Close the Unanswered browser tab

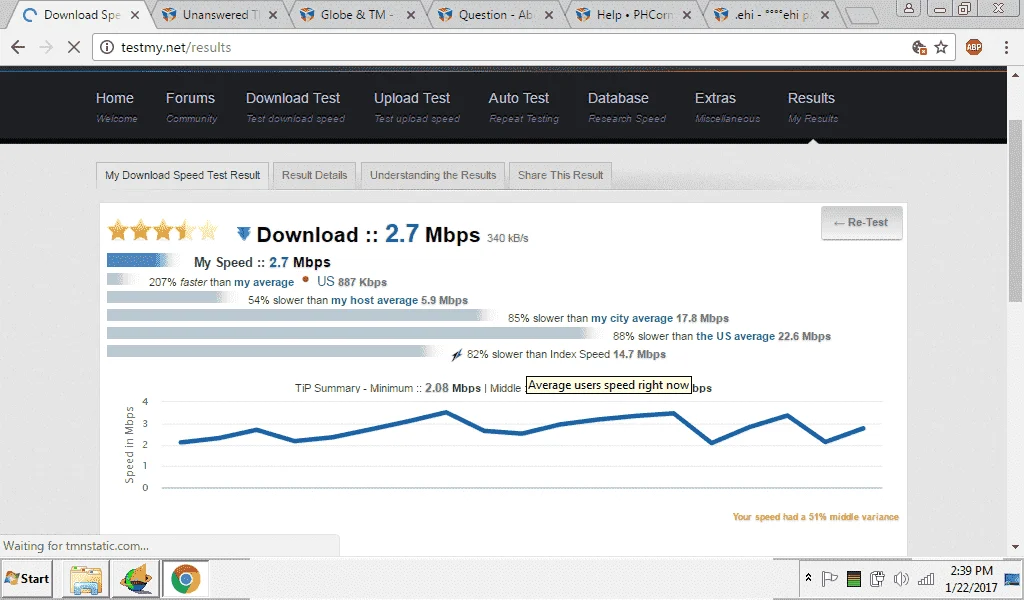273,14
